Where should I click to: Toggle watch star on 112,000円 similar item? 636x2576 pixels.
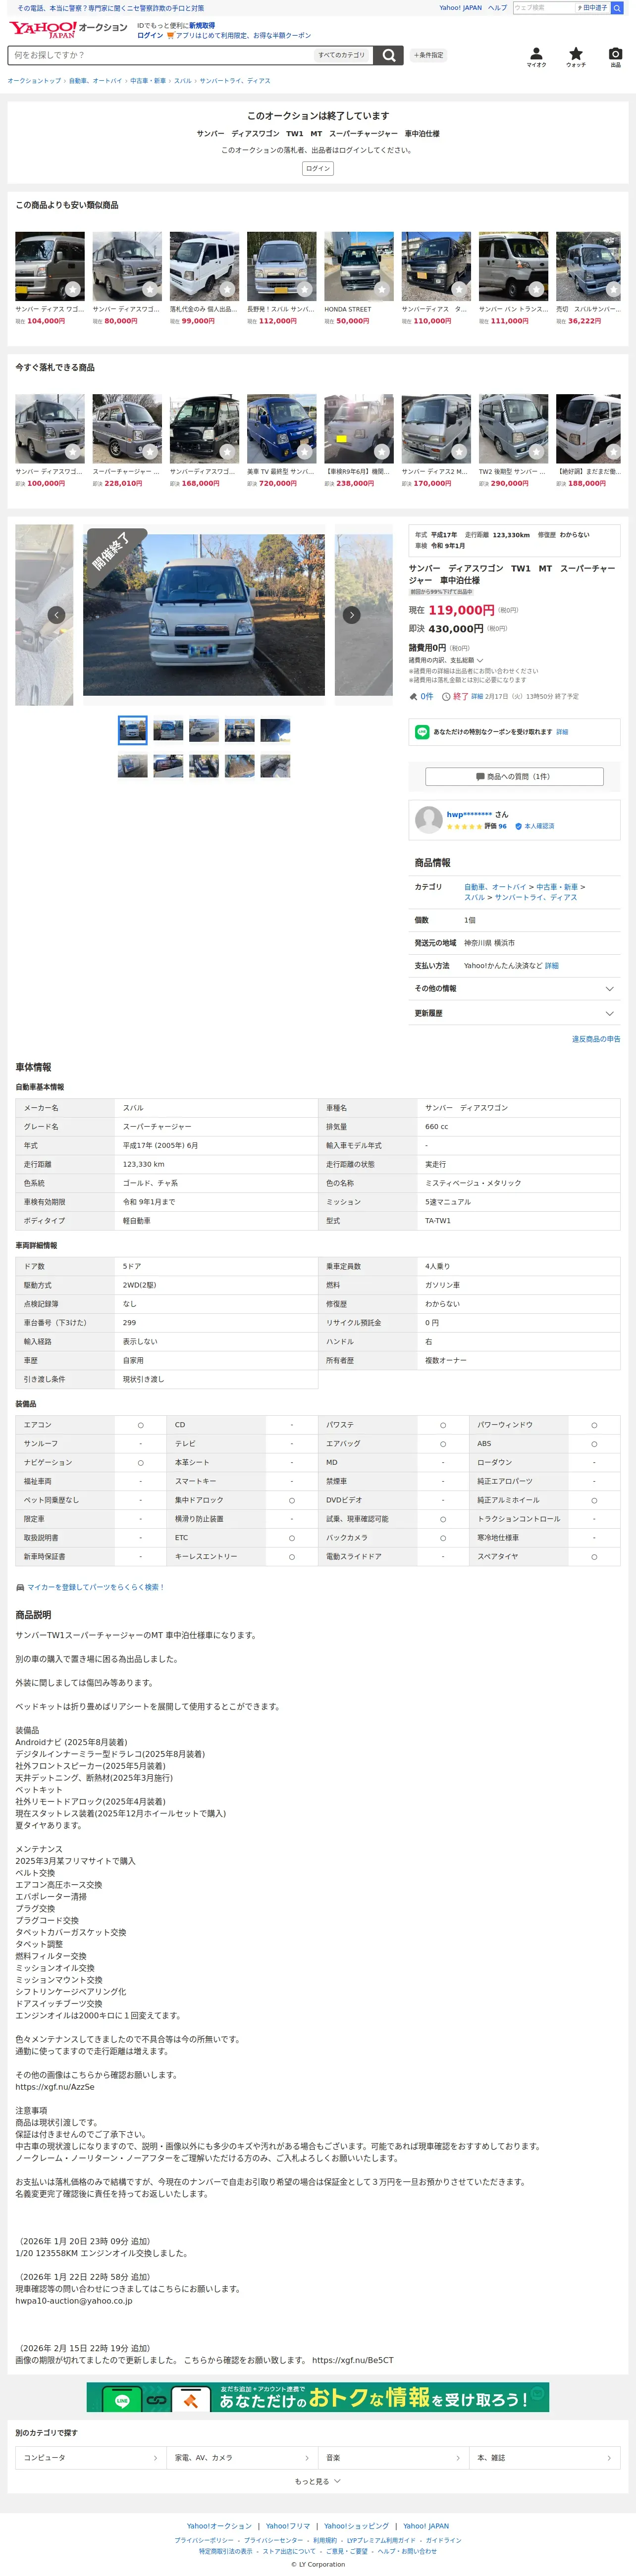tap(304, 289)
